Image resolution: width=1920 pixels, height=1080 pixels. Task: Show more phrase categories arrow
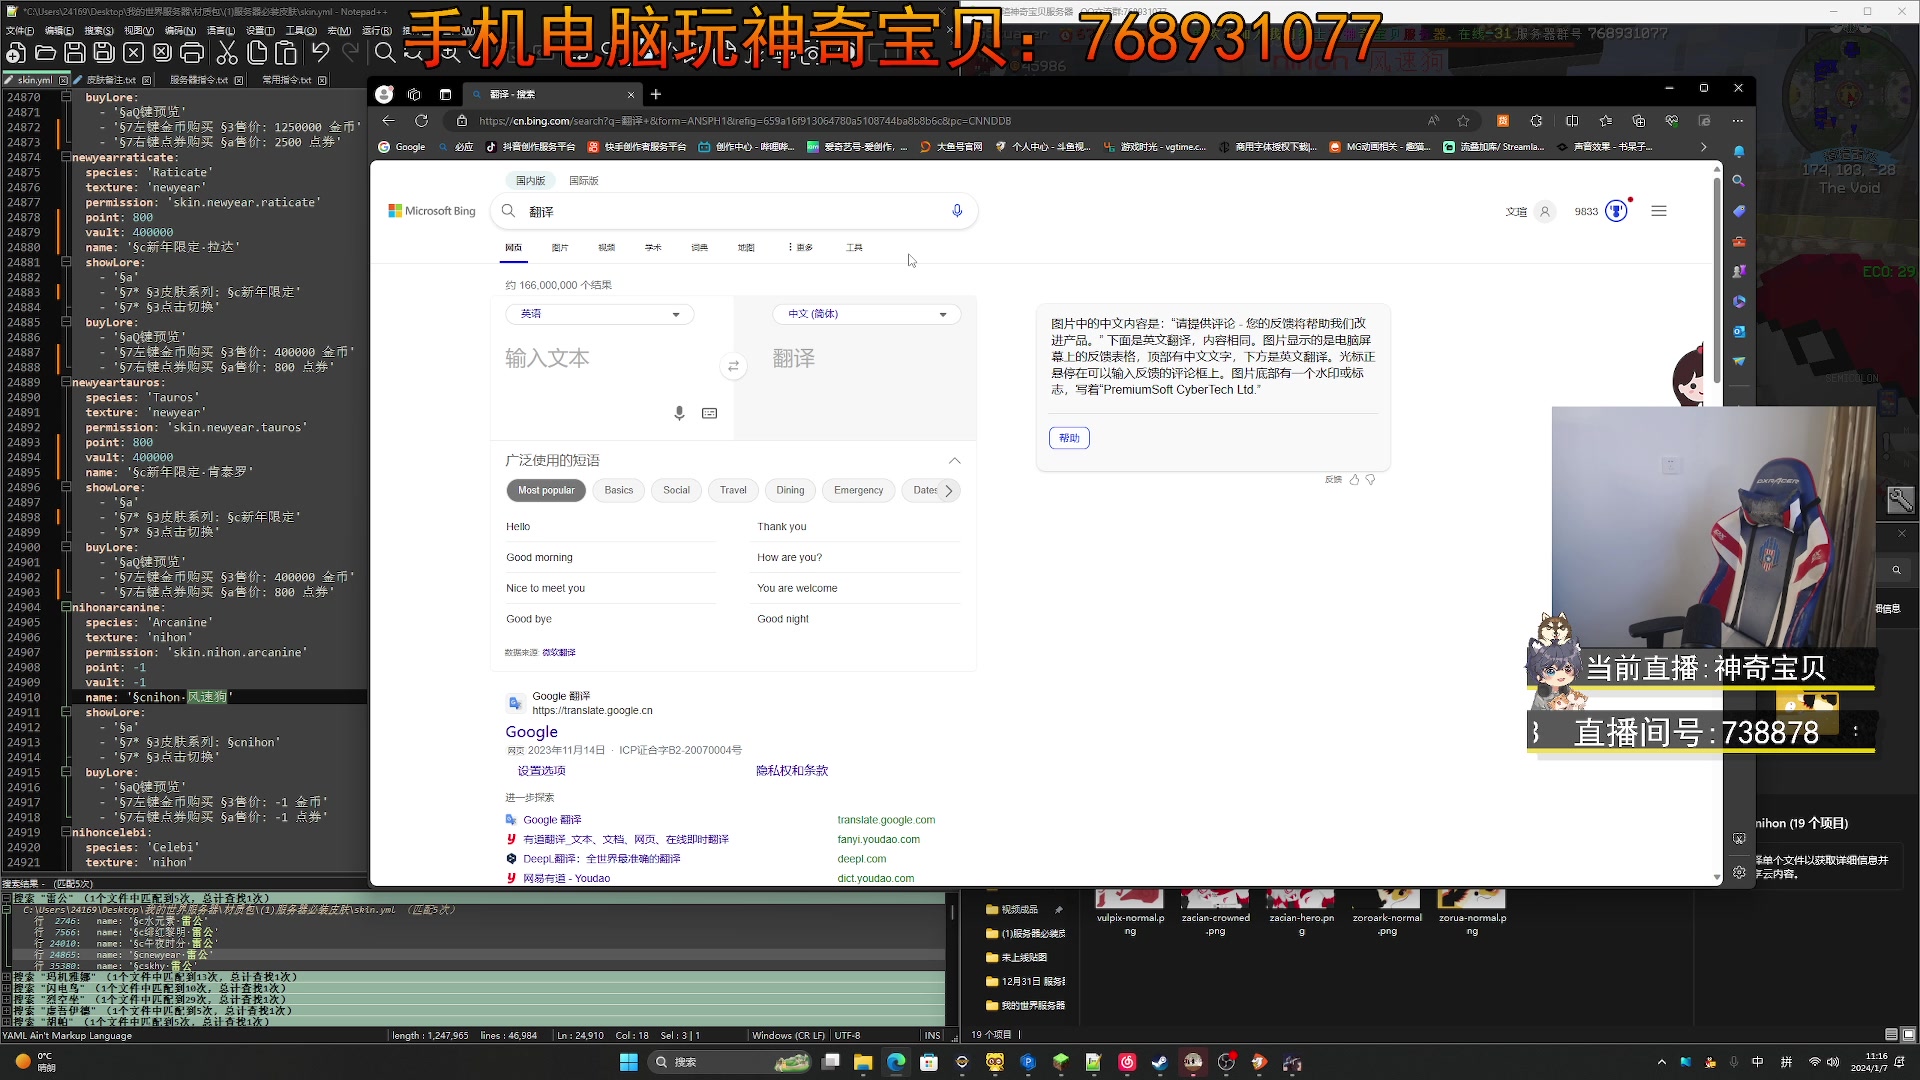[949, 491]
